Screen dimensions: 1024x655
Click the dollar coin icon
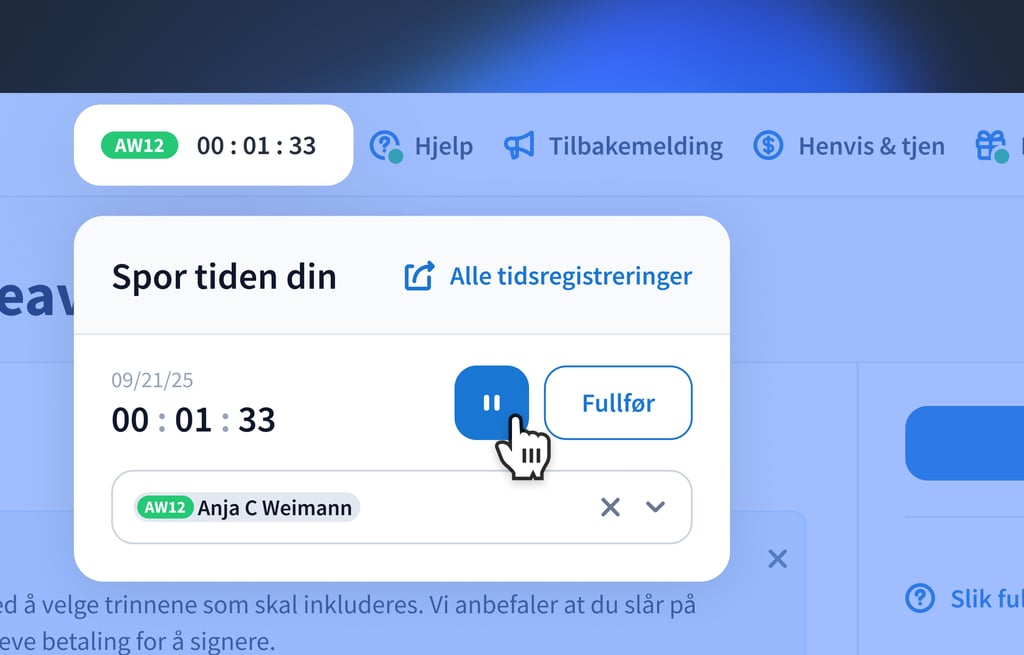[x=768, y=145]
